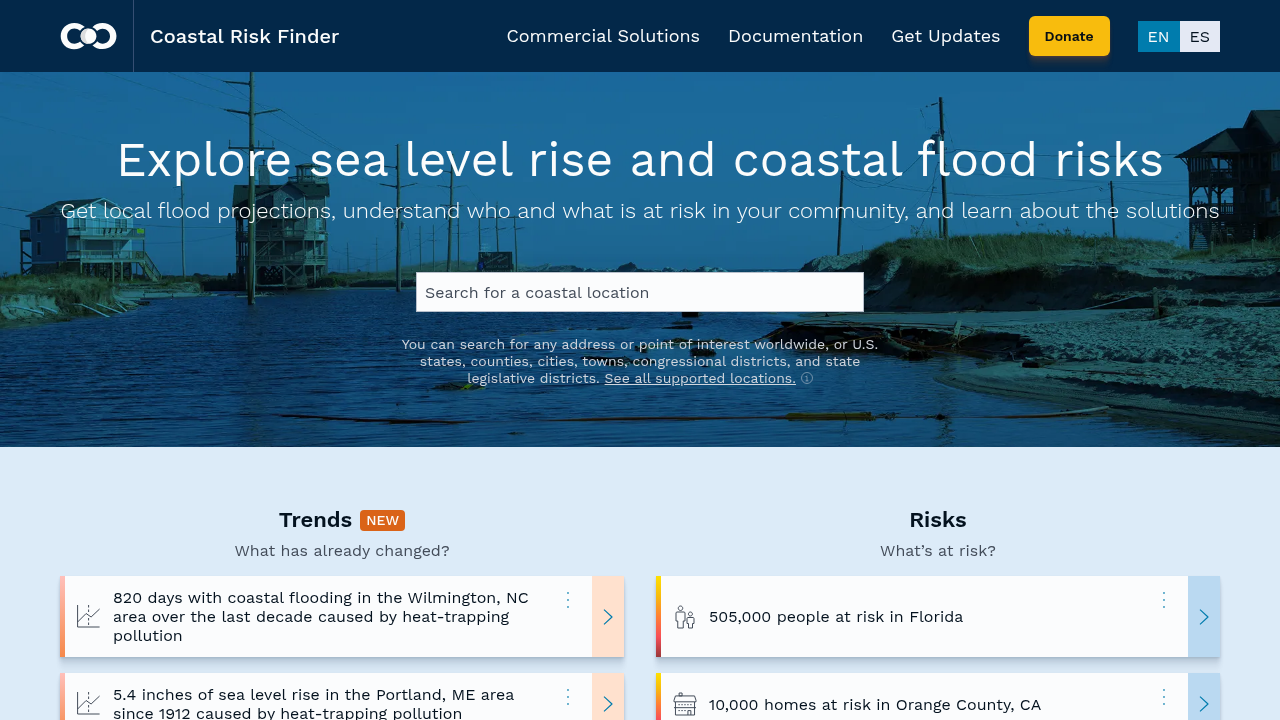Click the Risks section heading
This screenshot has width=1280, height=720.
coord(938,520)
